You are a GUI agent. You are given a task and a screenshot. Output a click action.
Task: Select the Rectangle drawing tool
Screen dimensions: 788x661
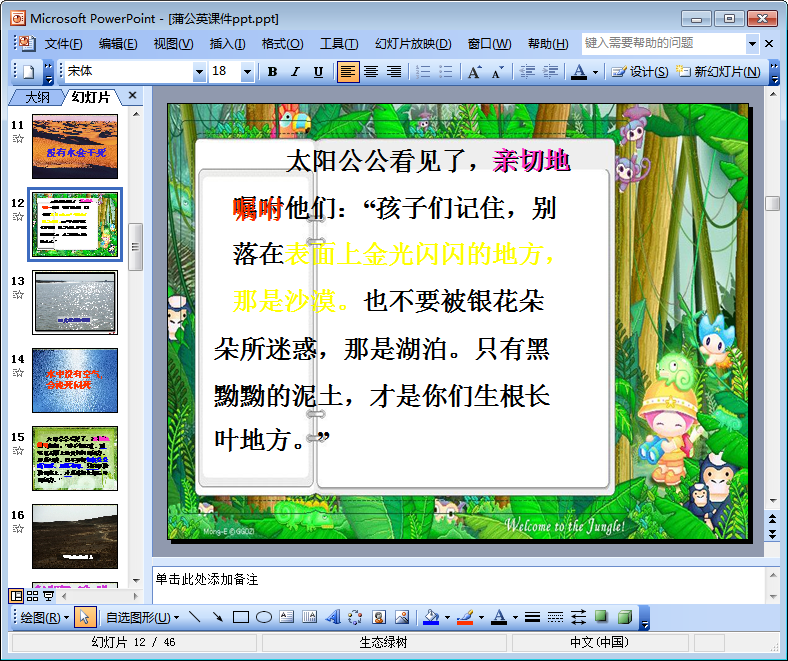[x=241, y=617]
